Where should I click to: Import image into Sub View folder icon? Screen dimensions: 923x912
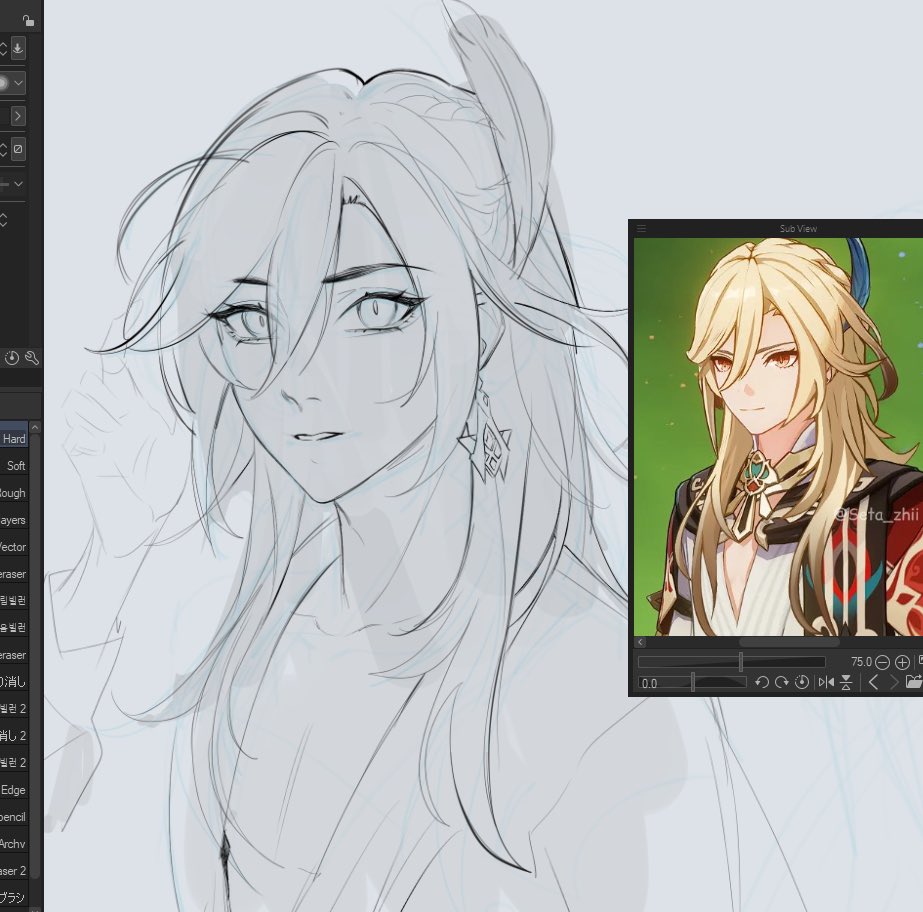pyautogui.click(x=914, y=682)
